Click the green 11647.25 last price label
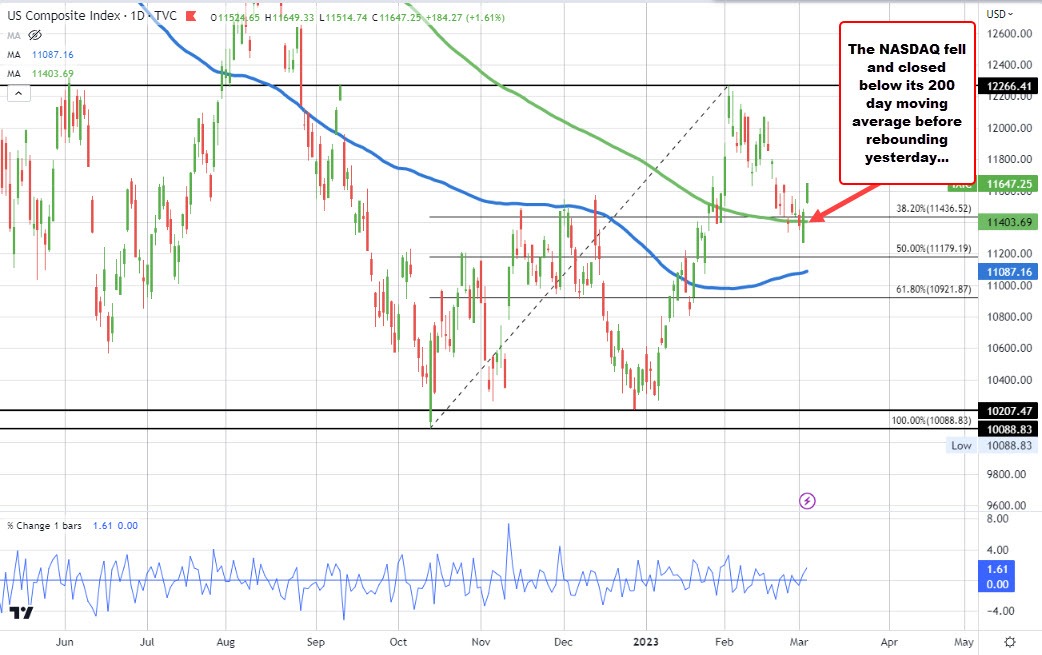The image size is (1042, 655). pos(1009,184)
